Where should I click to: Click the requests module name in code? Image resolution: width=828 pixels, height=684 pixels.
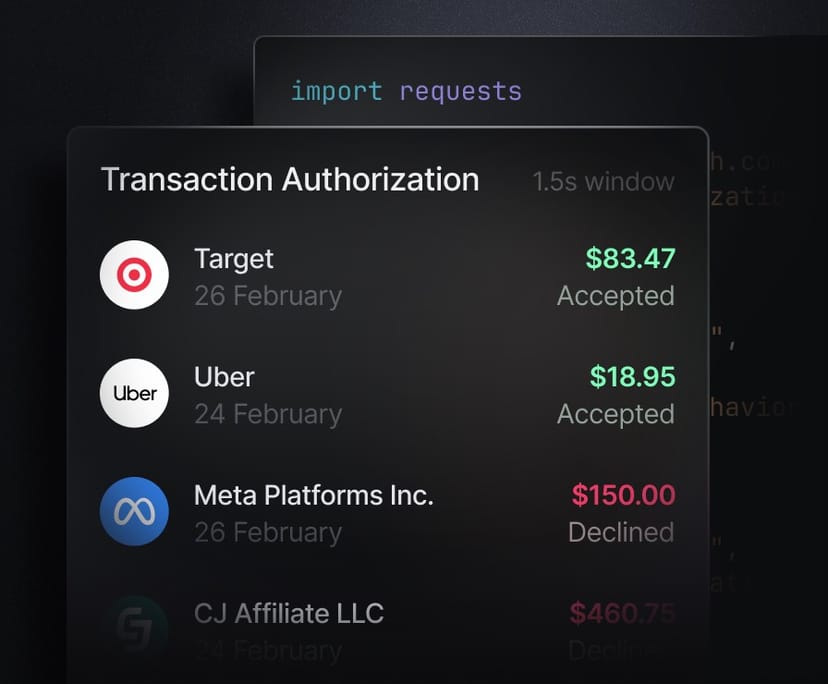(x=460, y=91)
